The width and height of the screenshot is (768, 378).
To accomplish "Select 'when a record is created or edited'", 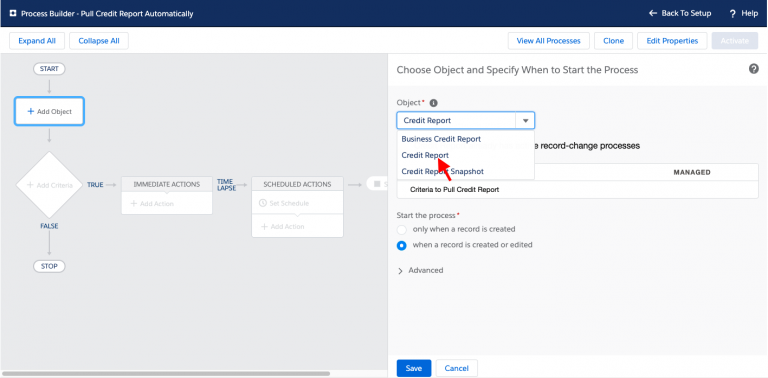I will (x=402, y=245).
